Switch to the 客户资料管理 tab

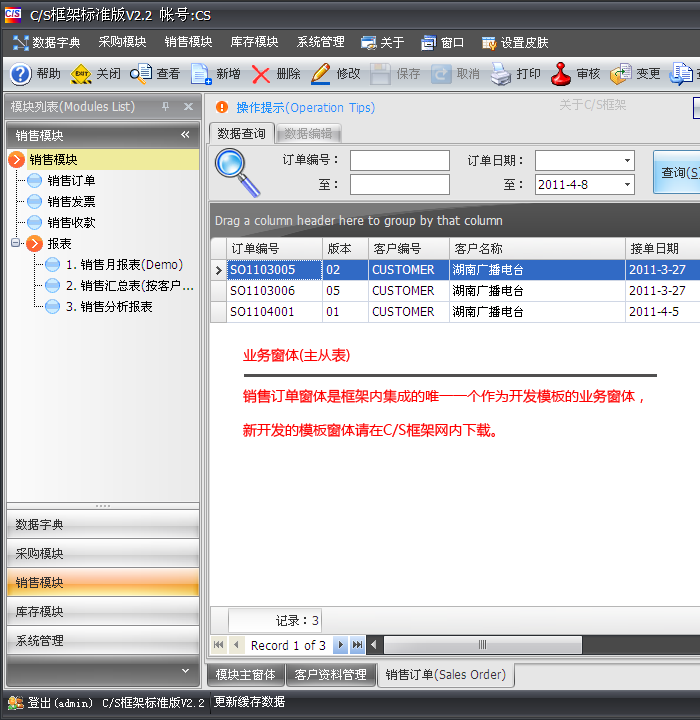point(330,675)
